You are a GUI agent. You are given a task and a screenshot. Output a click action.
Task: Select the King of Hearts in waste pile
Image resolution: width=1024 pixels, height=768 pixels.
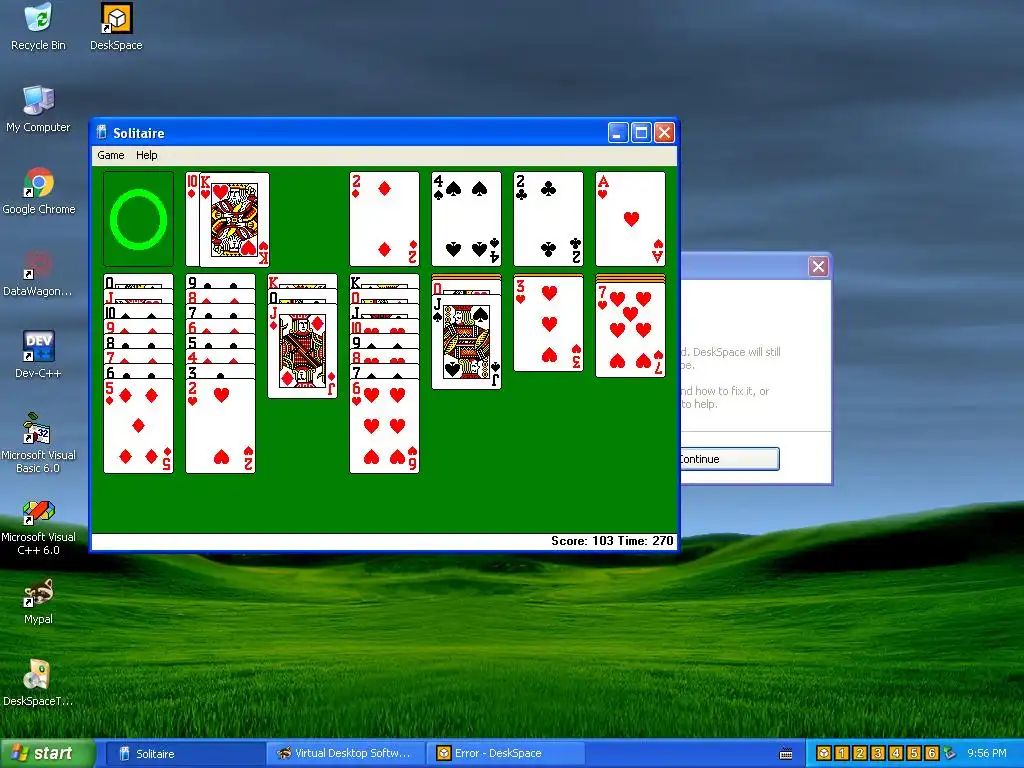coord(234,219)
